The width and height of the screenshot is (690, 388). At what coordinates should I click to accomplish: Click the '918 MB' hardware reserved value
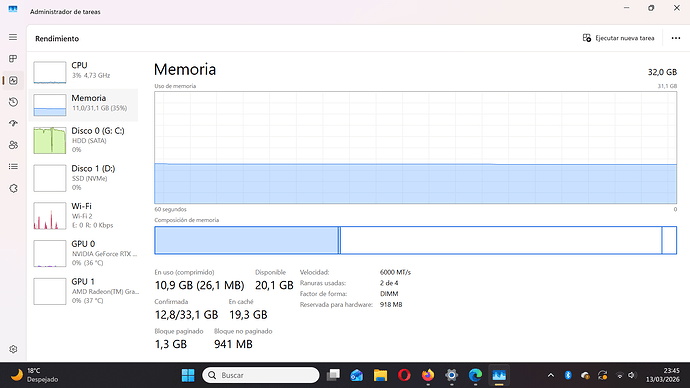click(391, 304)
